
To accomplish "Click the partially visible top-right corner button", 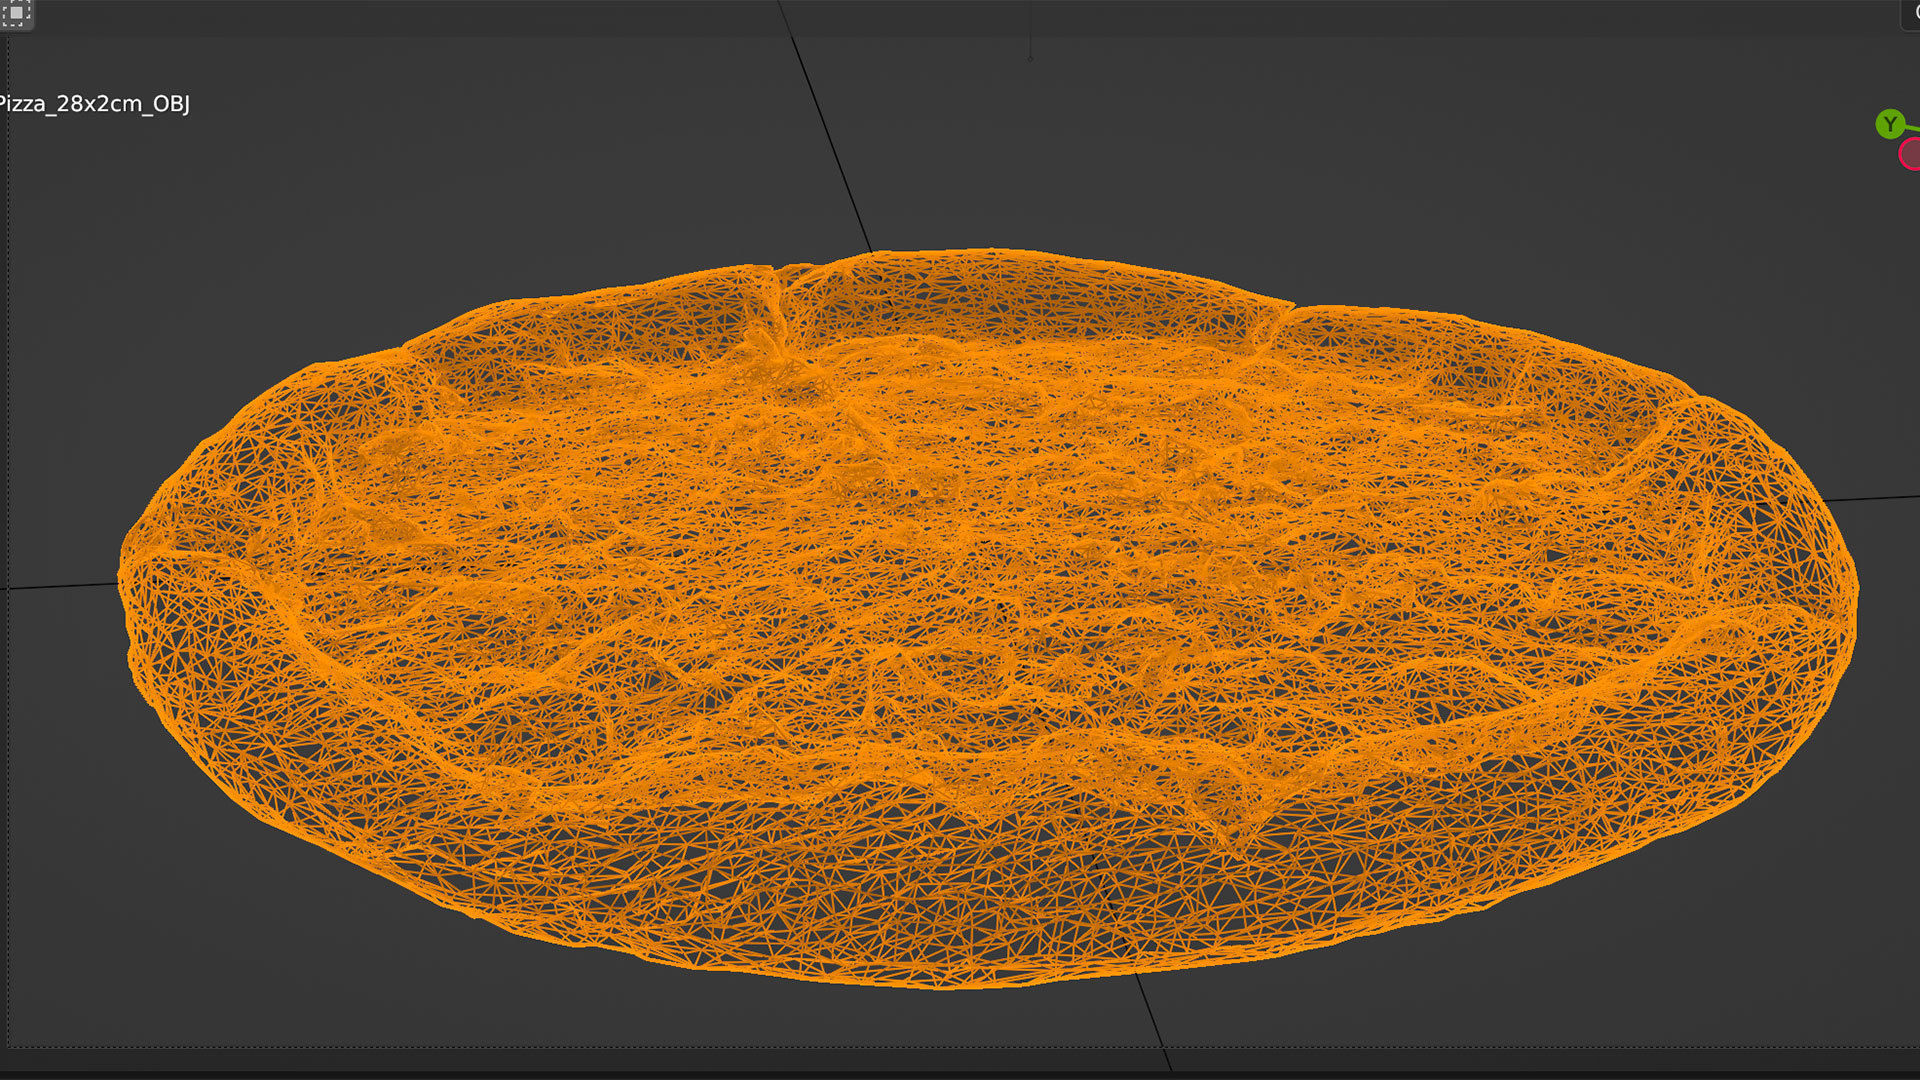I will click(x=1910, y=13).
